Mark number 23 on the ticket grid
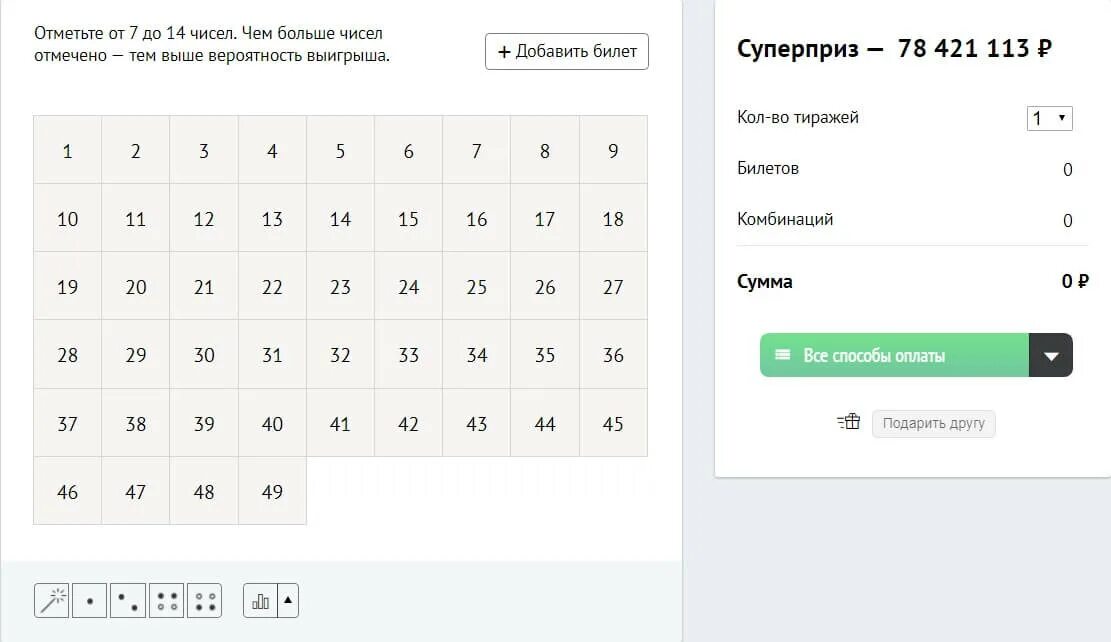Viewport: 1111px width, 642px height. point(340,286)
